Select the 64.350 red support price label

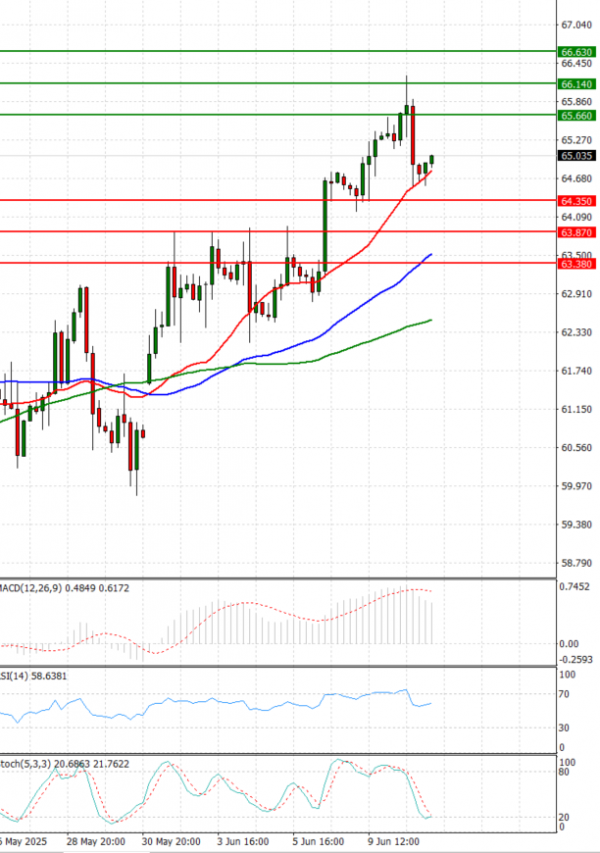click(576, 202)
